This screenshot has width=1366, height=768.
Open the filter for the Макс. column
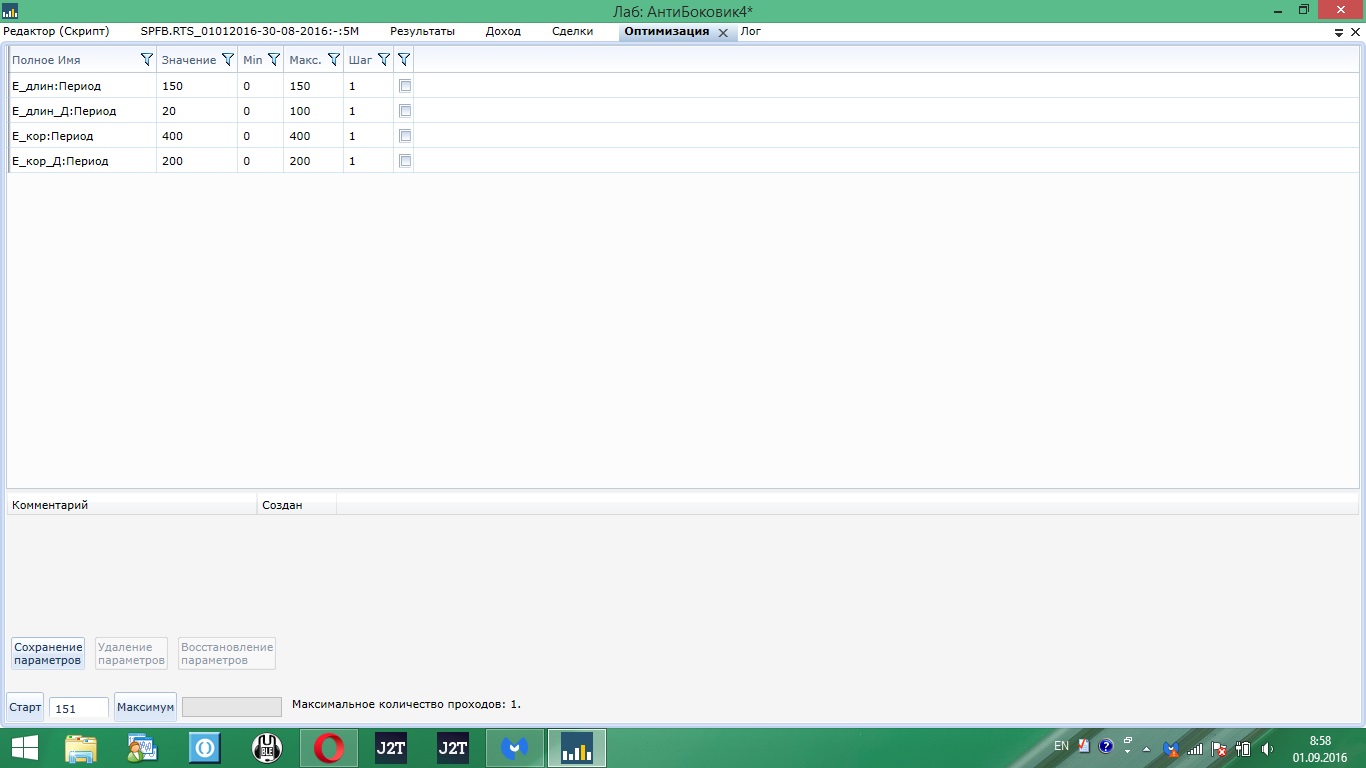tap(334, 60)
